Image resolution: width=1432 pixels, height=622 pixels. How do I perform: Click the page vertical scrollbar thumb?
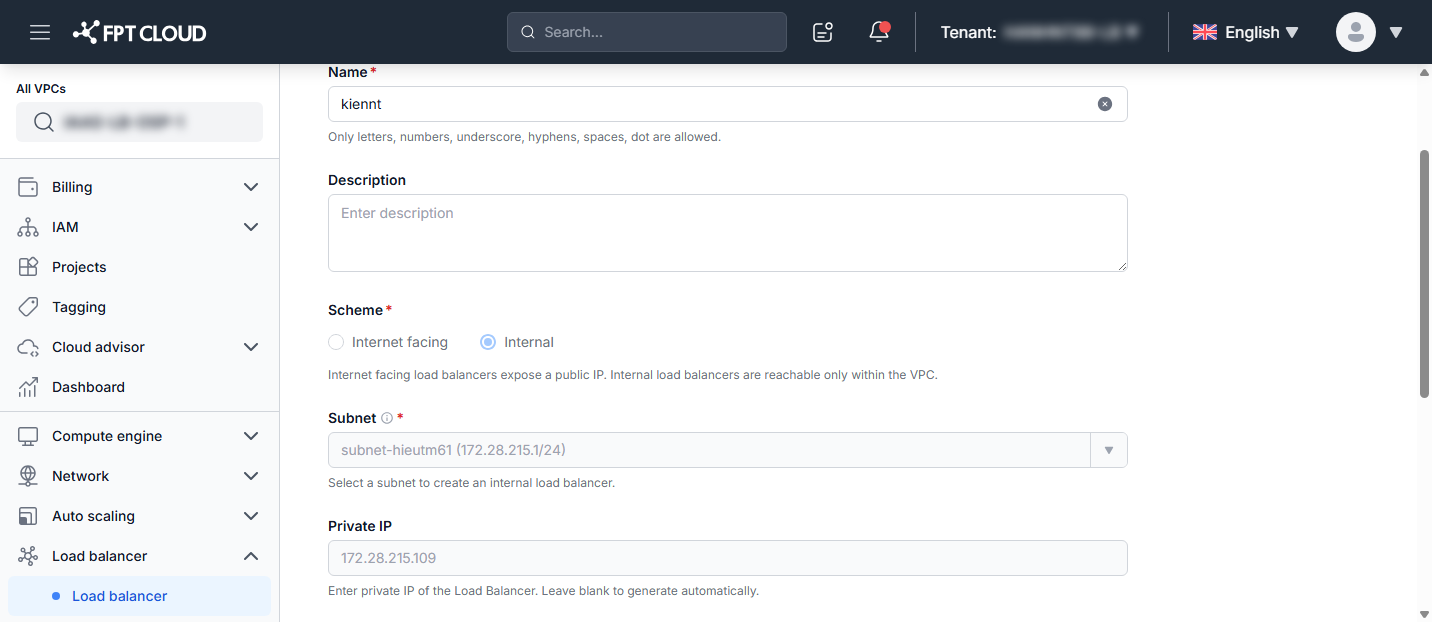[x=1425, y=273]
